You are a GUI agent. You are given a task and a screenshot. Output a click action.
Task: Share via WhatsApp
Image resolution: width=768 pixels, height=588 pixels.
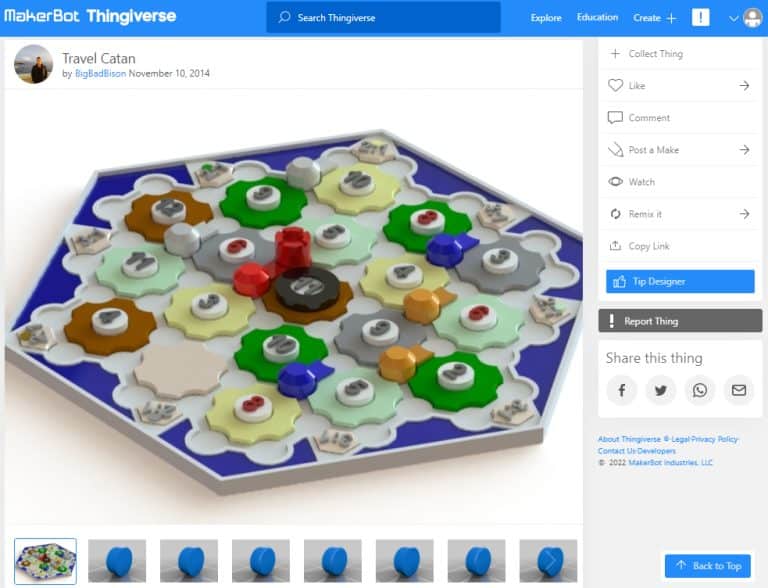click(x=700, y=390)
